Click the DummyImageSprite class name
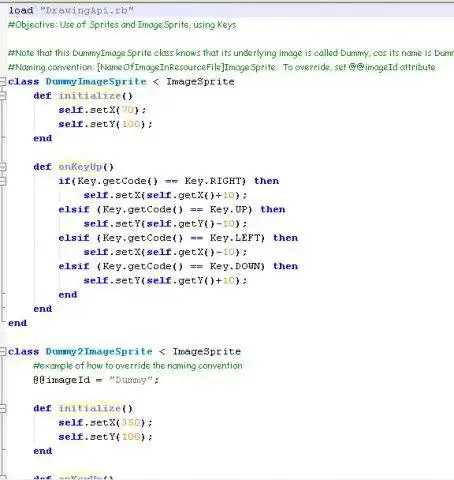 [96, 82]
